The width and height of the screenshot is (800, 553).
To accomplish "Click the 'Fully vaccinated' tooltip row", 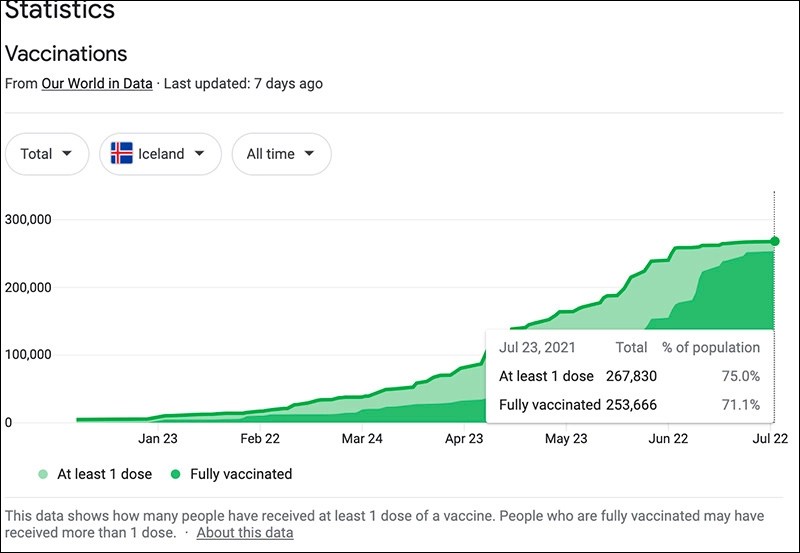I will coord(628,405).
